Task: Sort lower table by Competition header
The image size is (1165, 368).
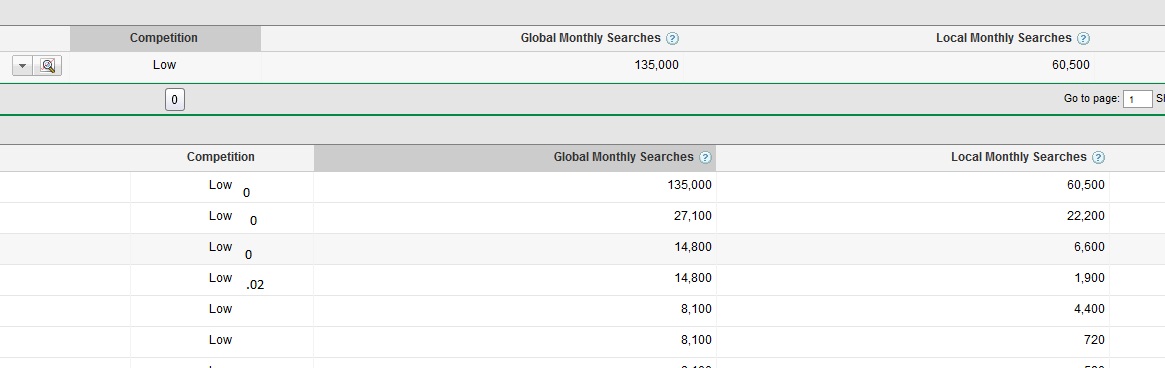Action: click(x=221, y=157)
